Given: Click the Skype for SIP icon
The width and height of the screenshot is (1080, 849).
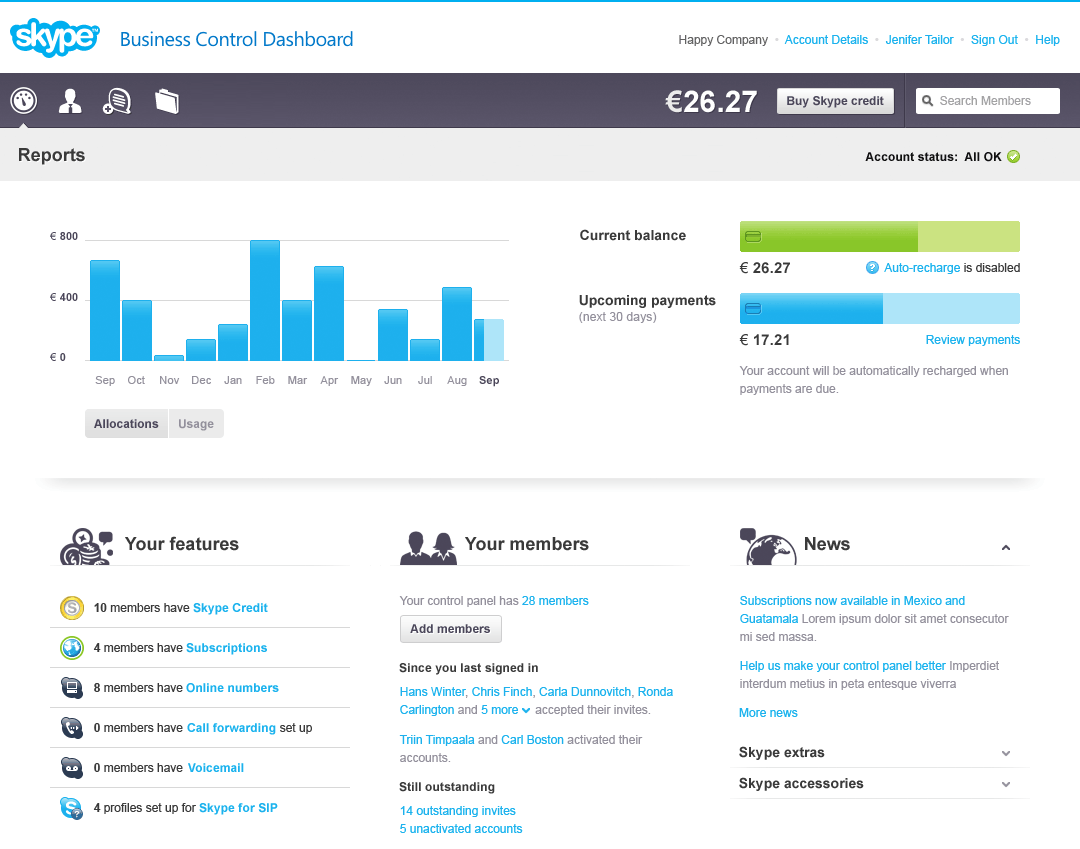Looking at the screenshot, I should coord(71,808).
